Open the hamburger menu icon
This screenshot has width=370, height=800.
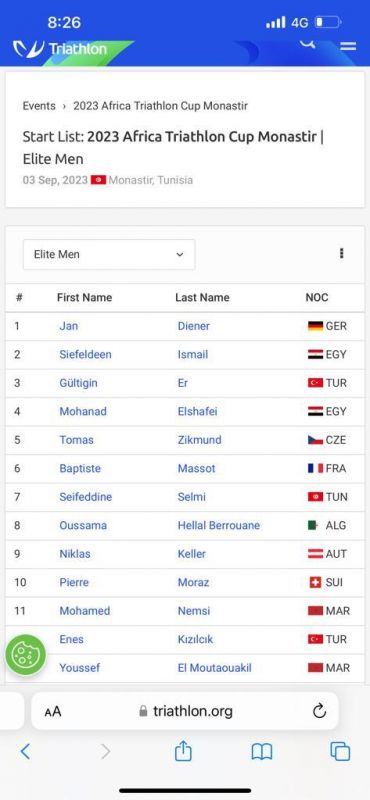click(348, 46)
